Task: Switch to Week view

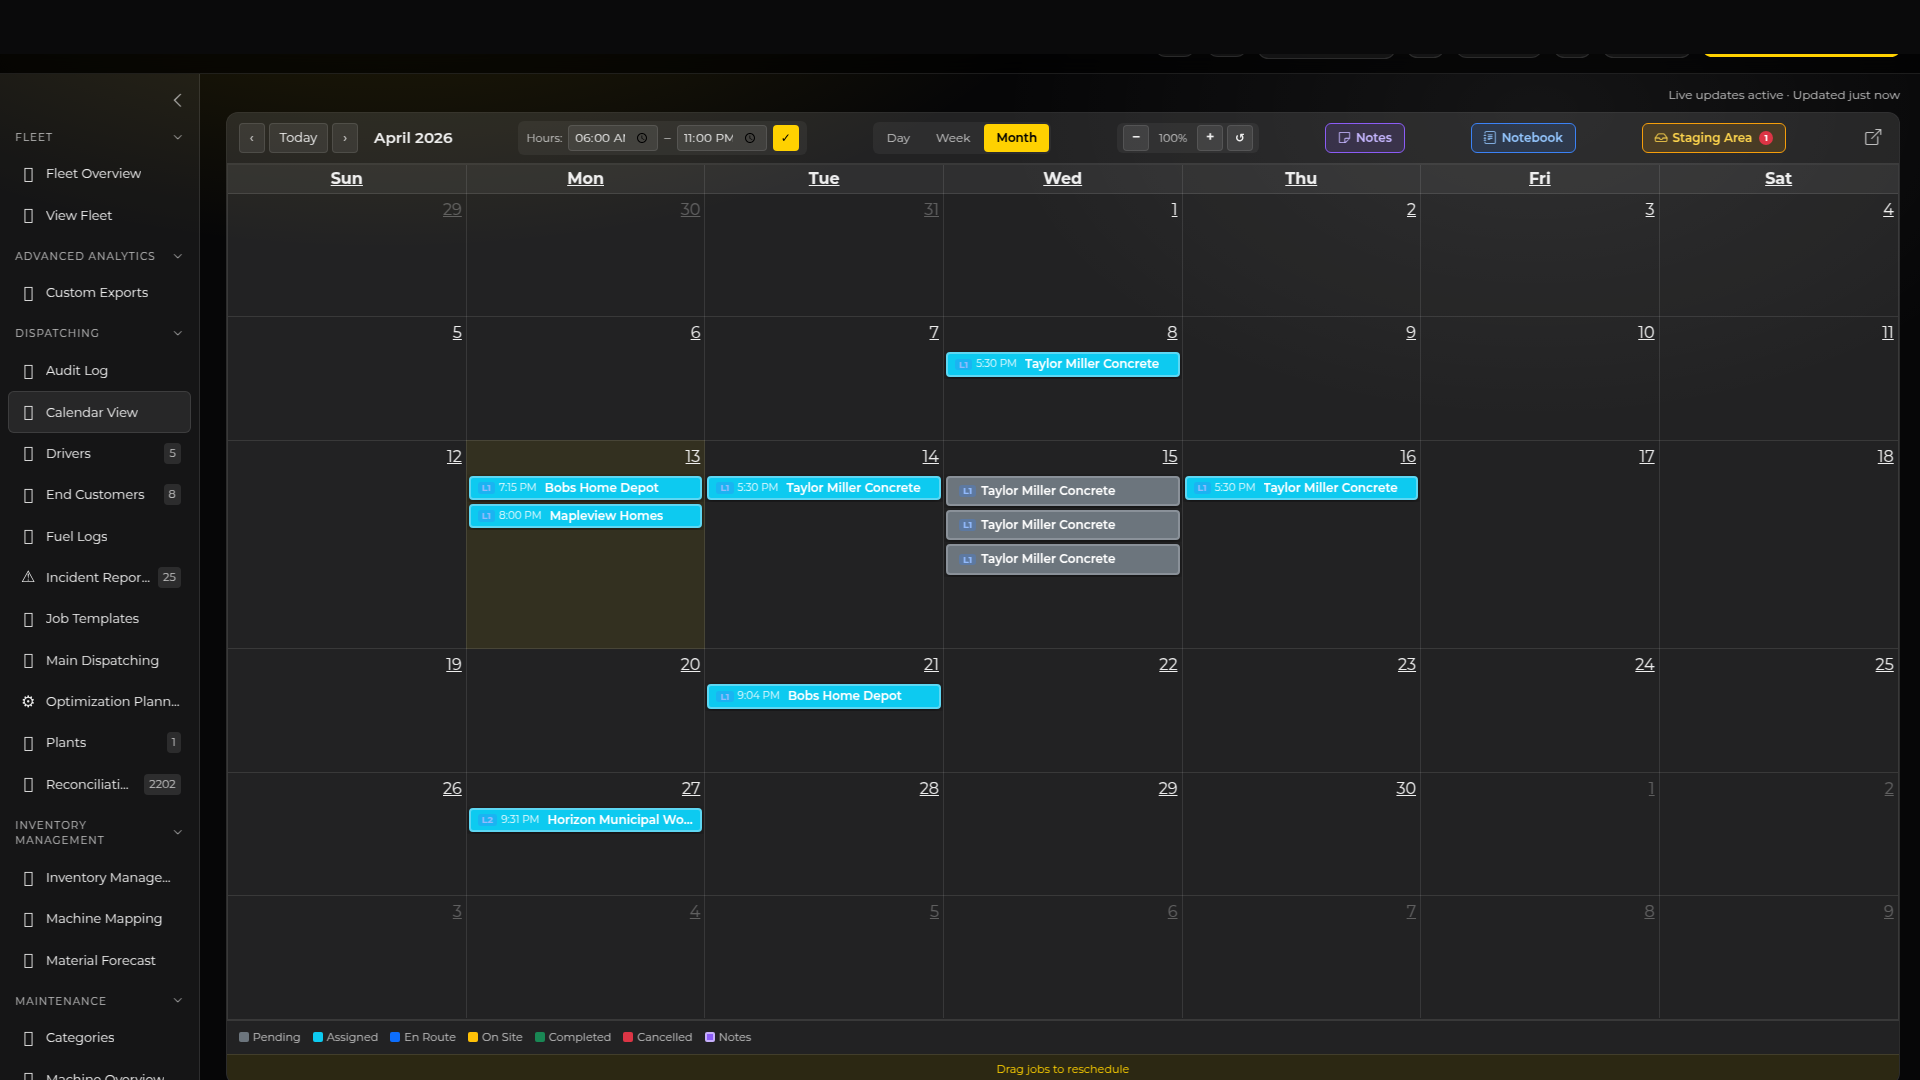Action: [952, 138]
